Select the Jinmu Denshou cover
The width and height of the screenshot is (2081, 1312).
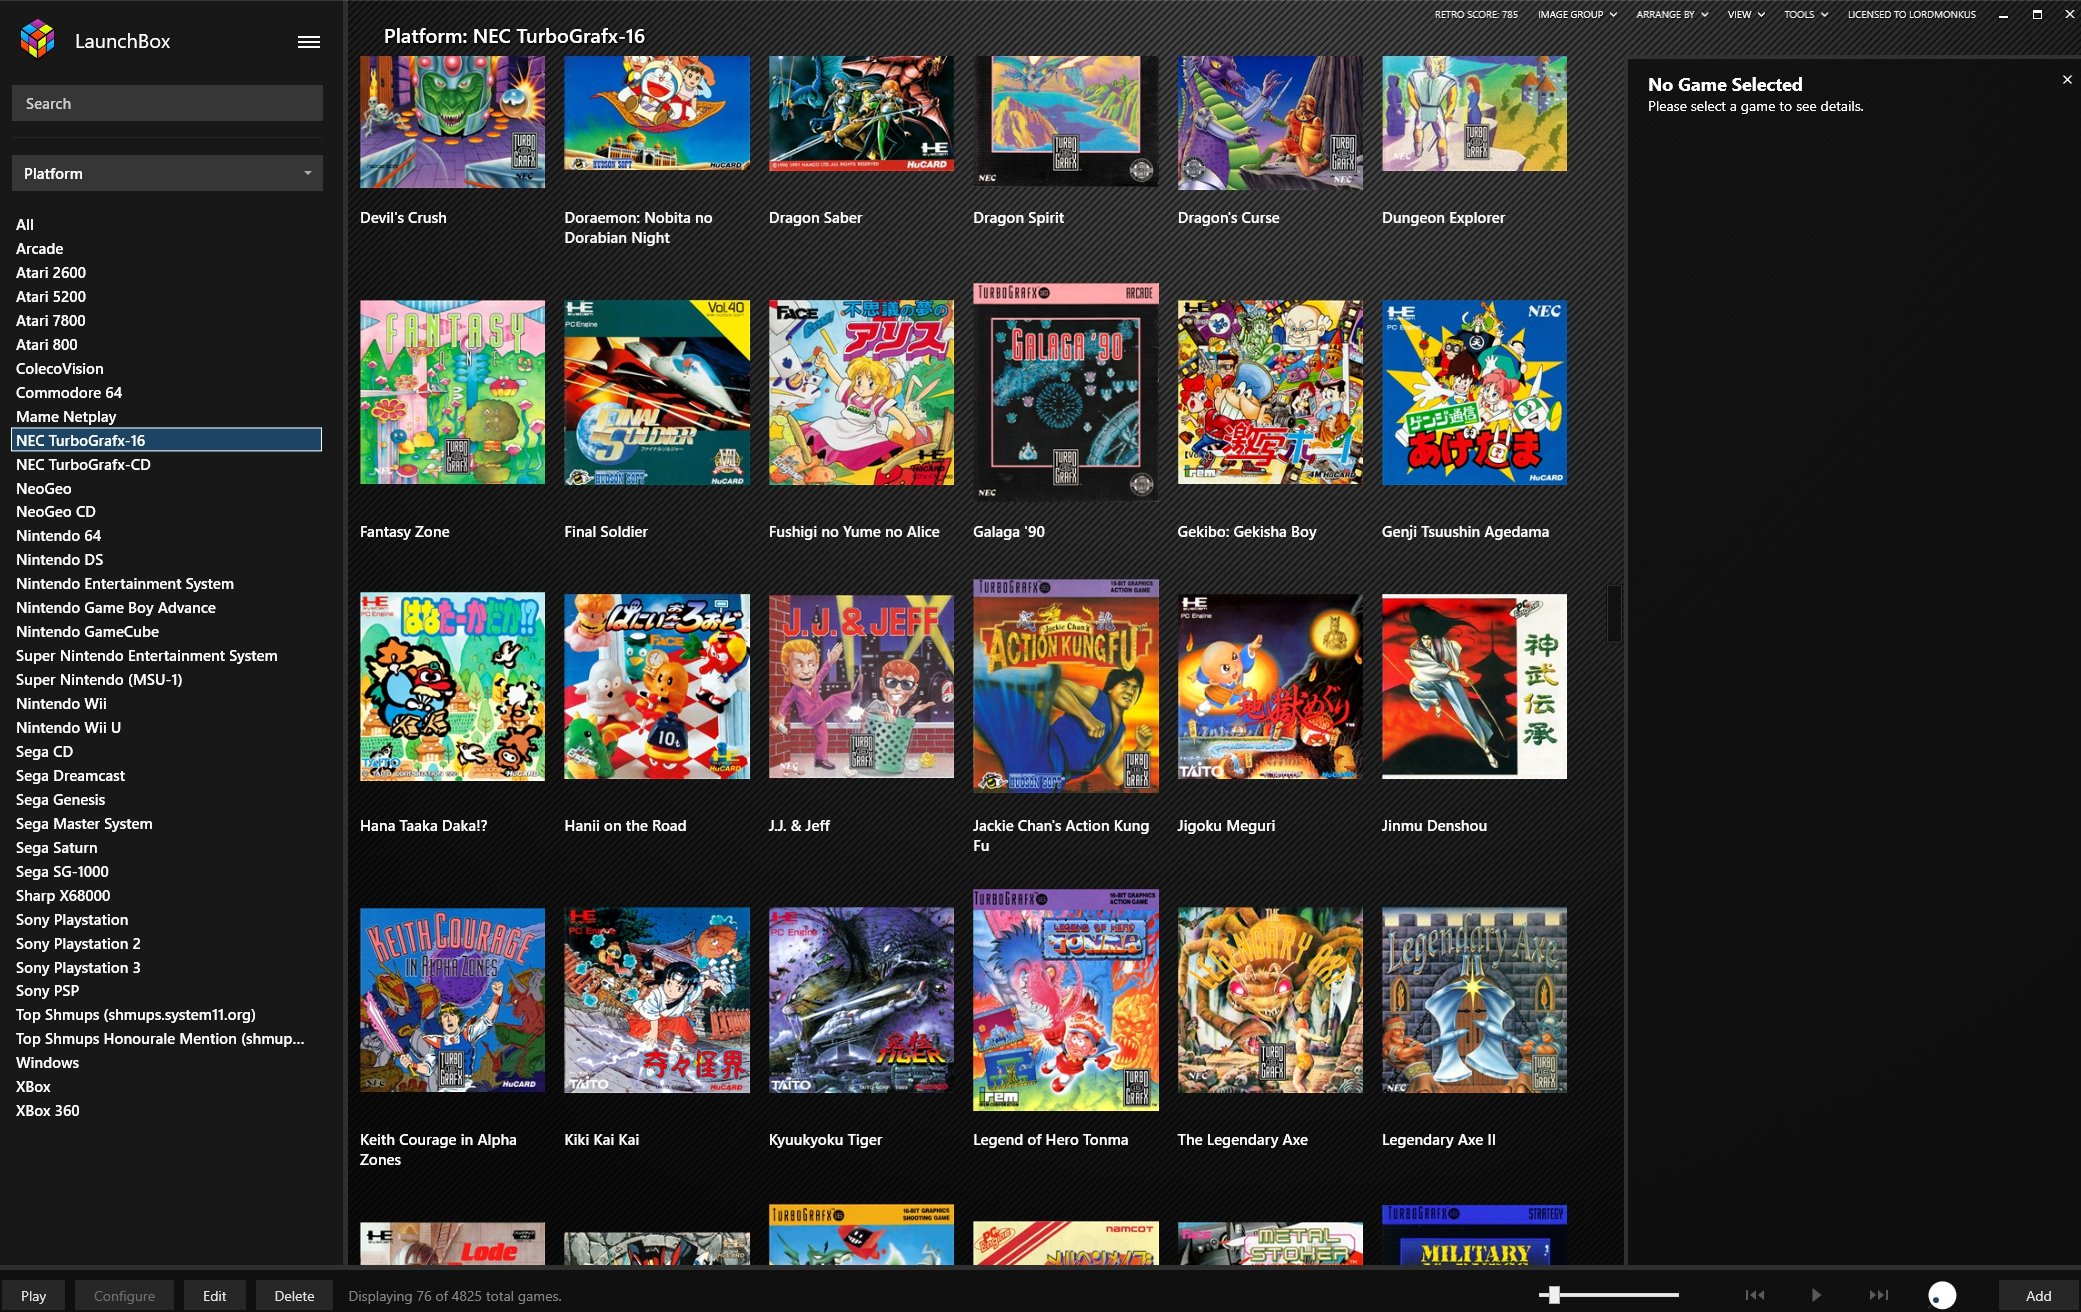tap(1474, 686)
